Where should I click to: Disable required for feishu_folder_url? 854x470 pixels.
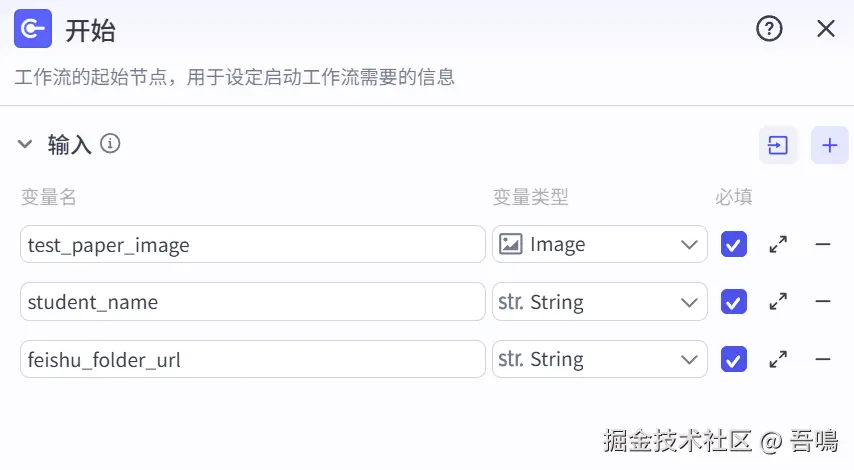pyautogui.click(x=734, y=359)
